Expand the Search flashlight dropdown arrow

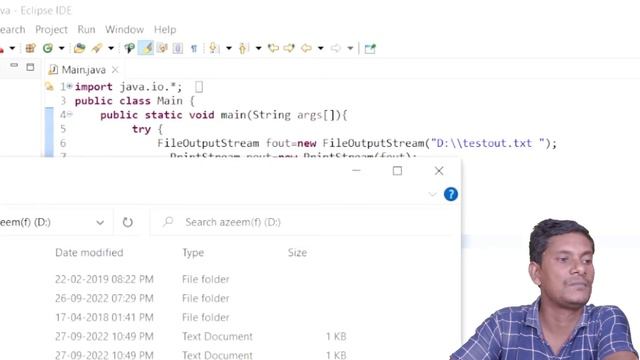(111, 48)
